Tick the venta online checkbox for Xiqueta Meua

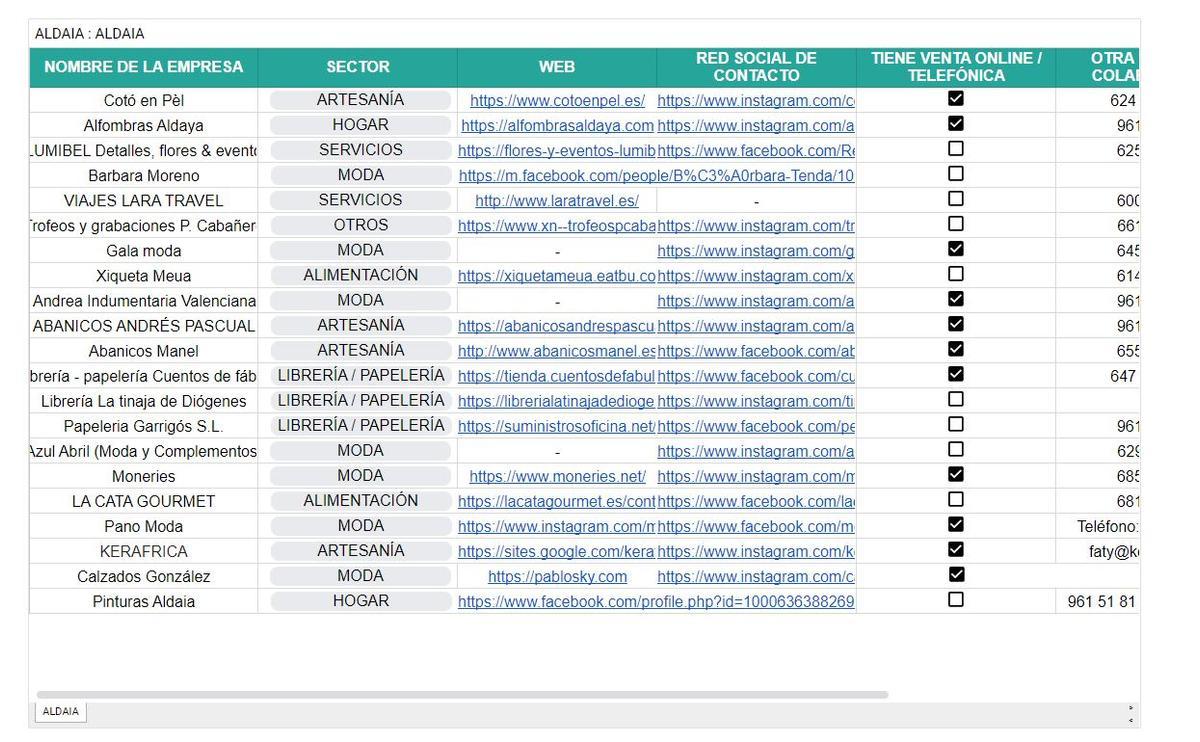(x=955, y=274)
